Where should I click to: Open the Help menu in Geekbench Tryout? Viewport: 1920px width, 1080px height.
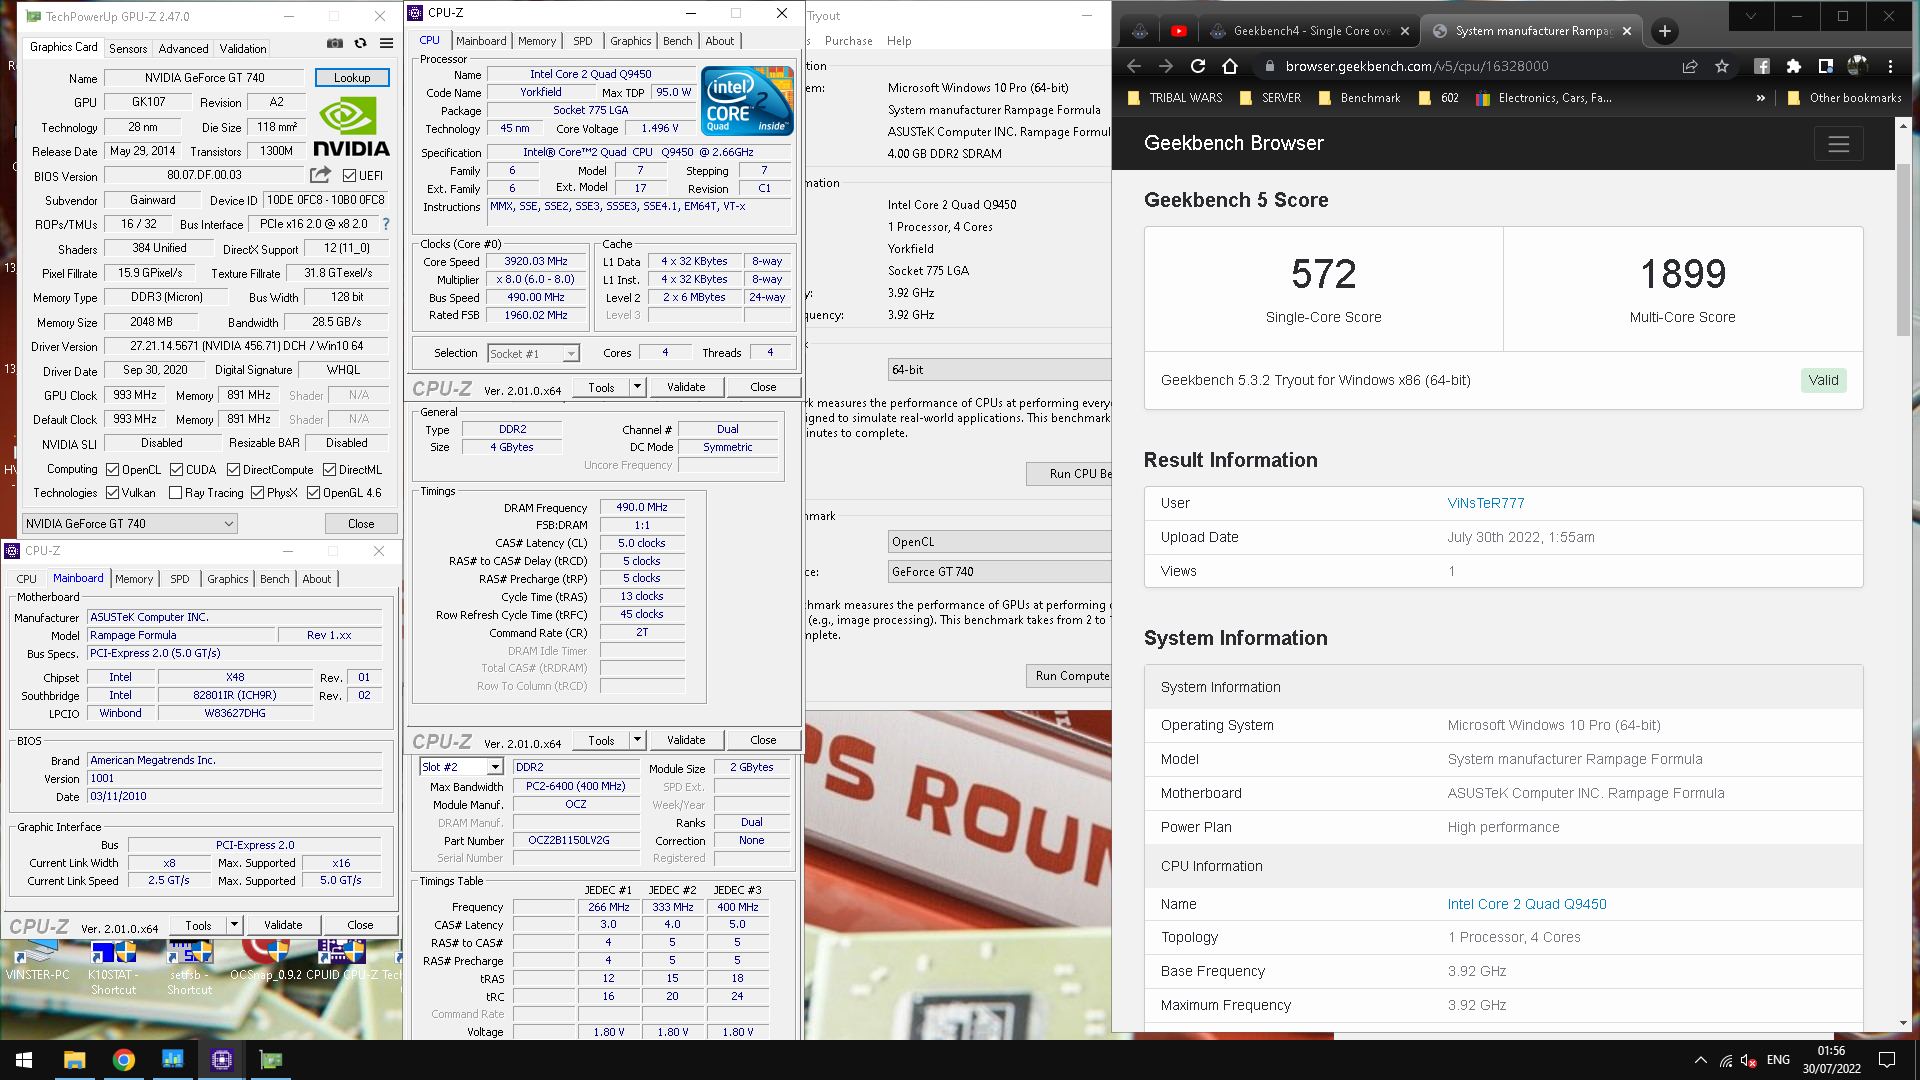(x=899, y=41)
